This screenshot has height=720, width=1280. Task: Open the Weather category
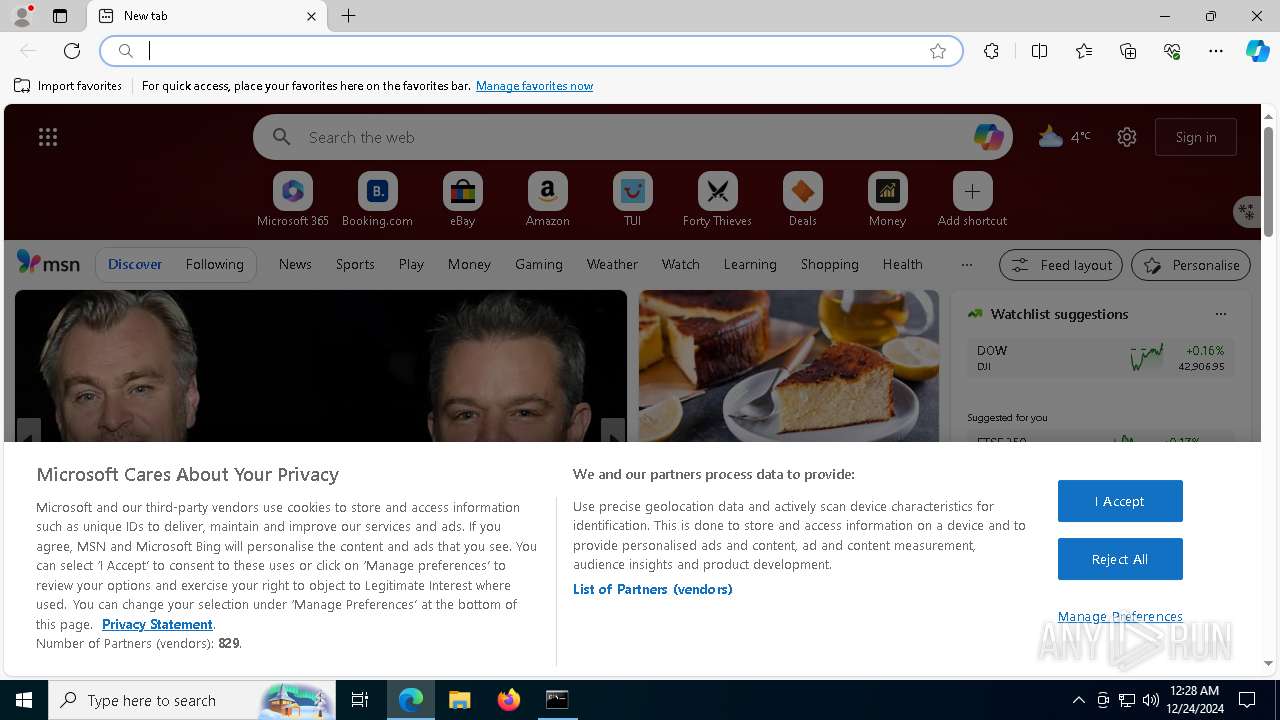point(612,264)
